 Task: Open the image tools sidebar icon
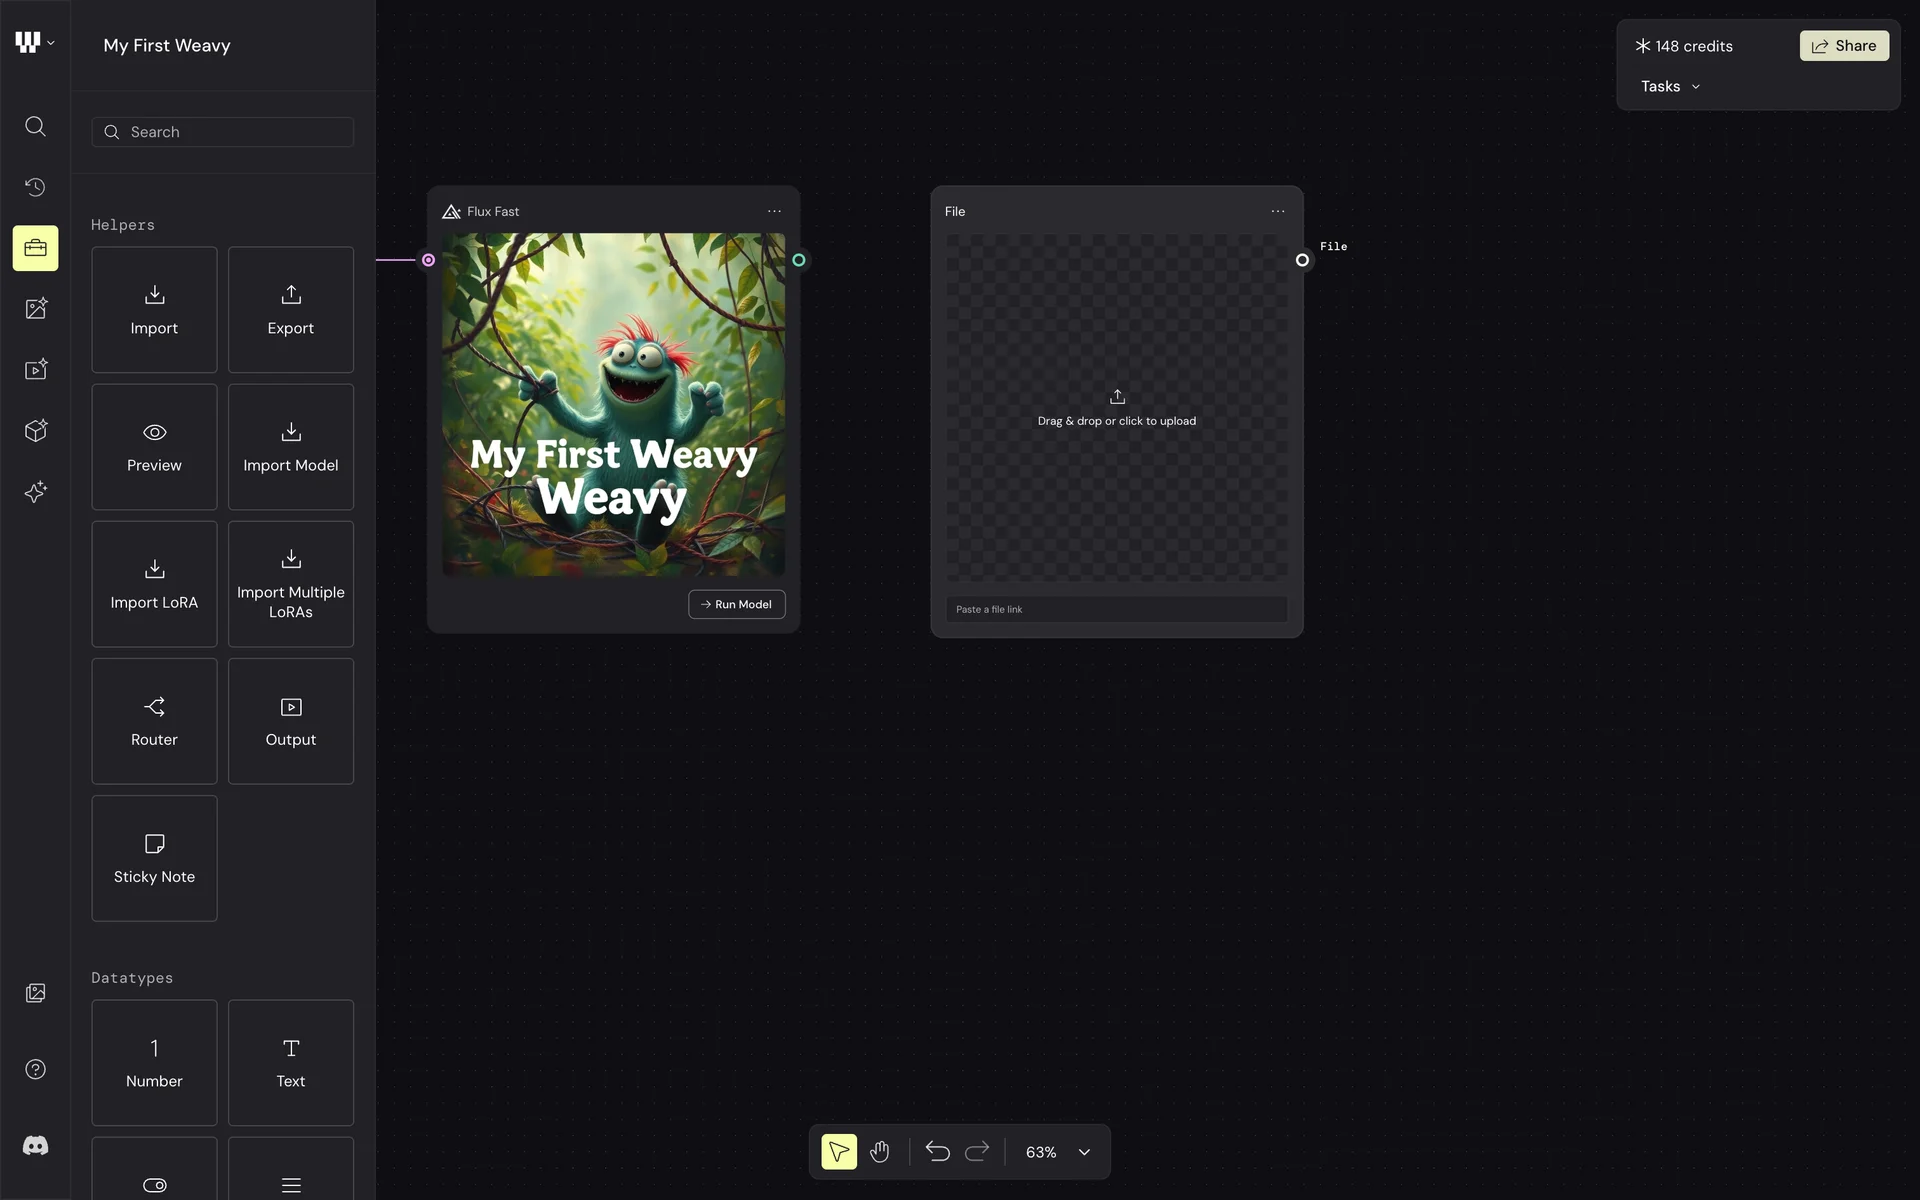click(35, 309)
